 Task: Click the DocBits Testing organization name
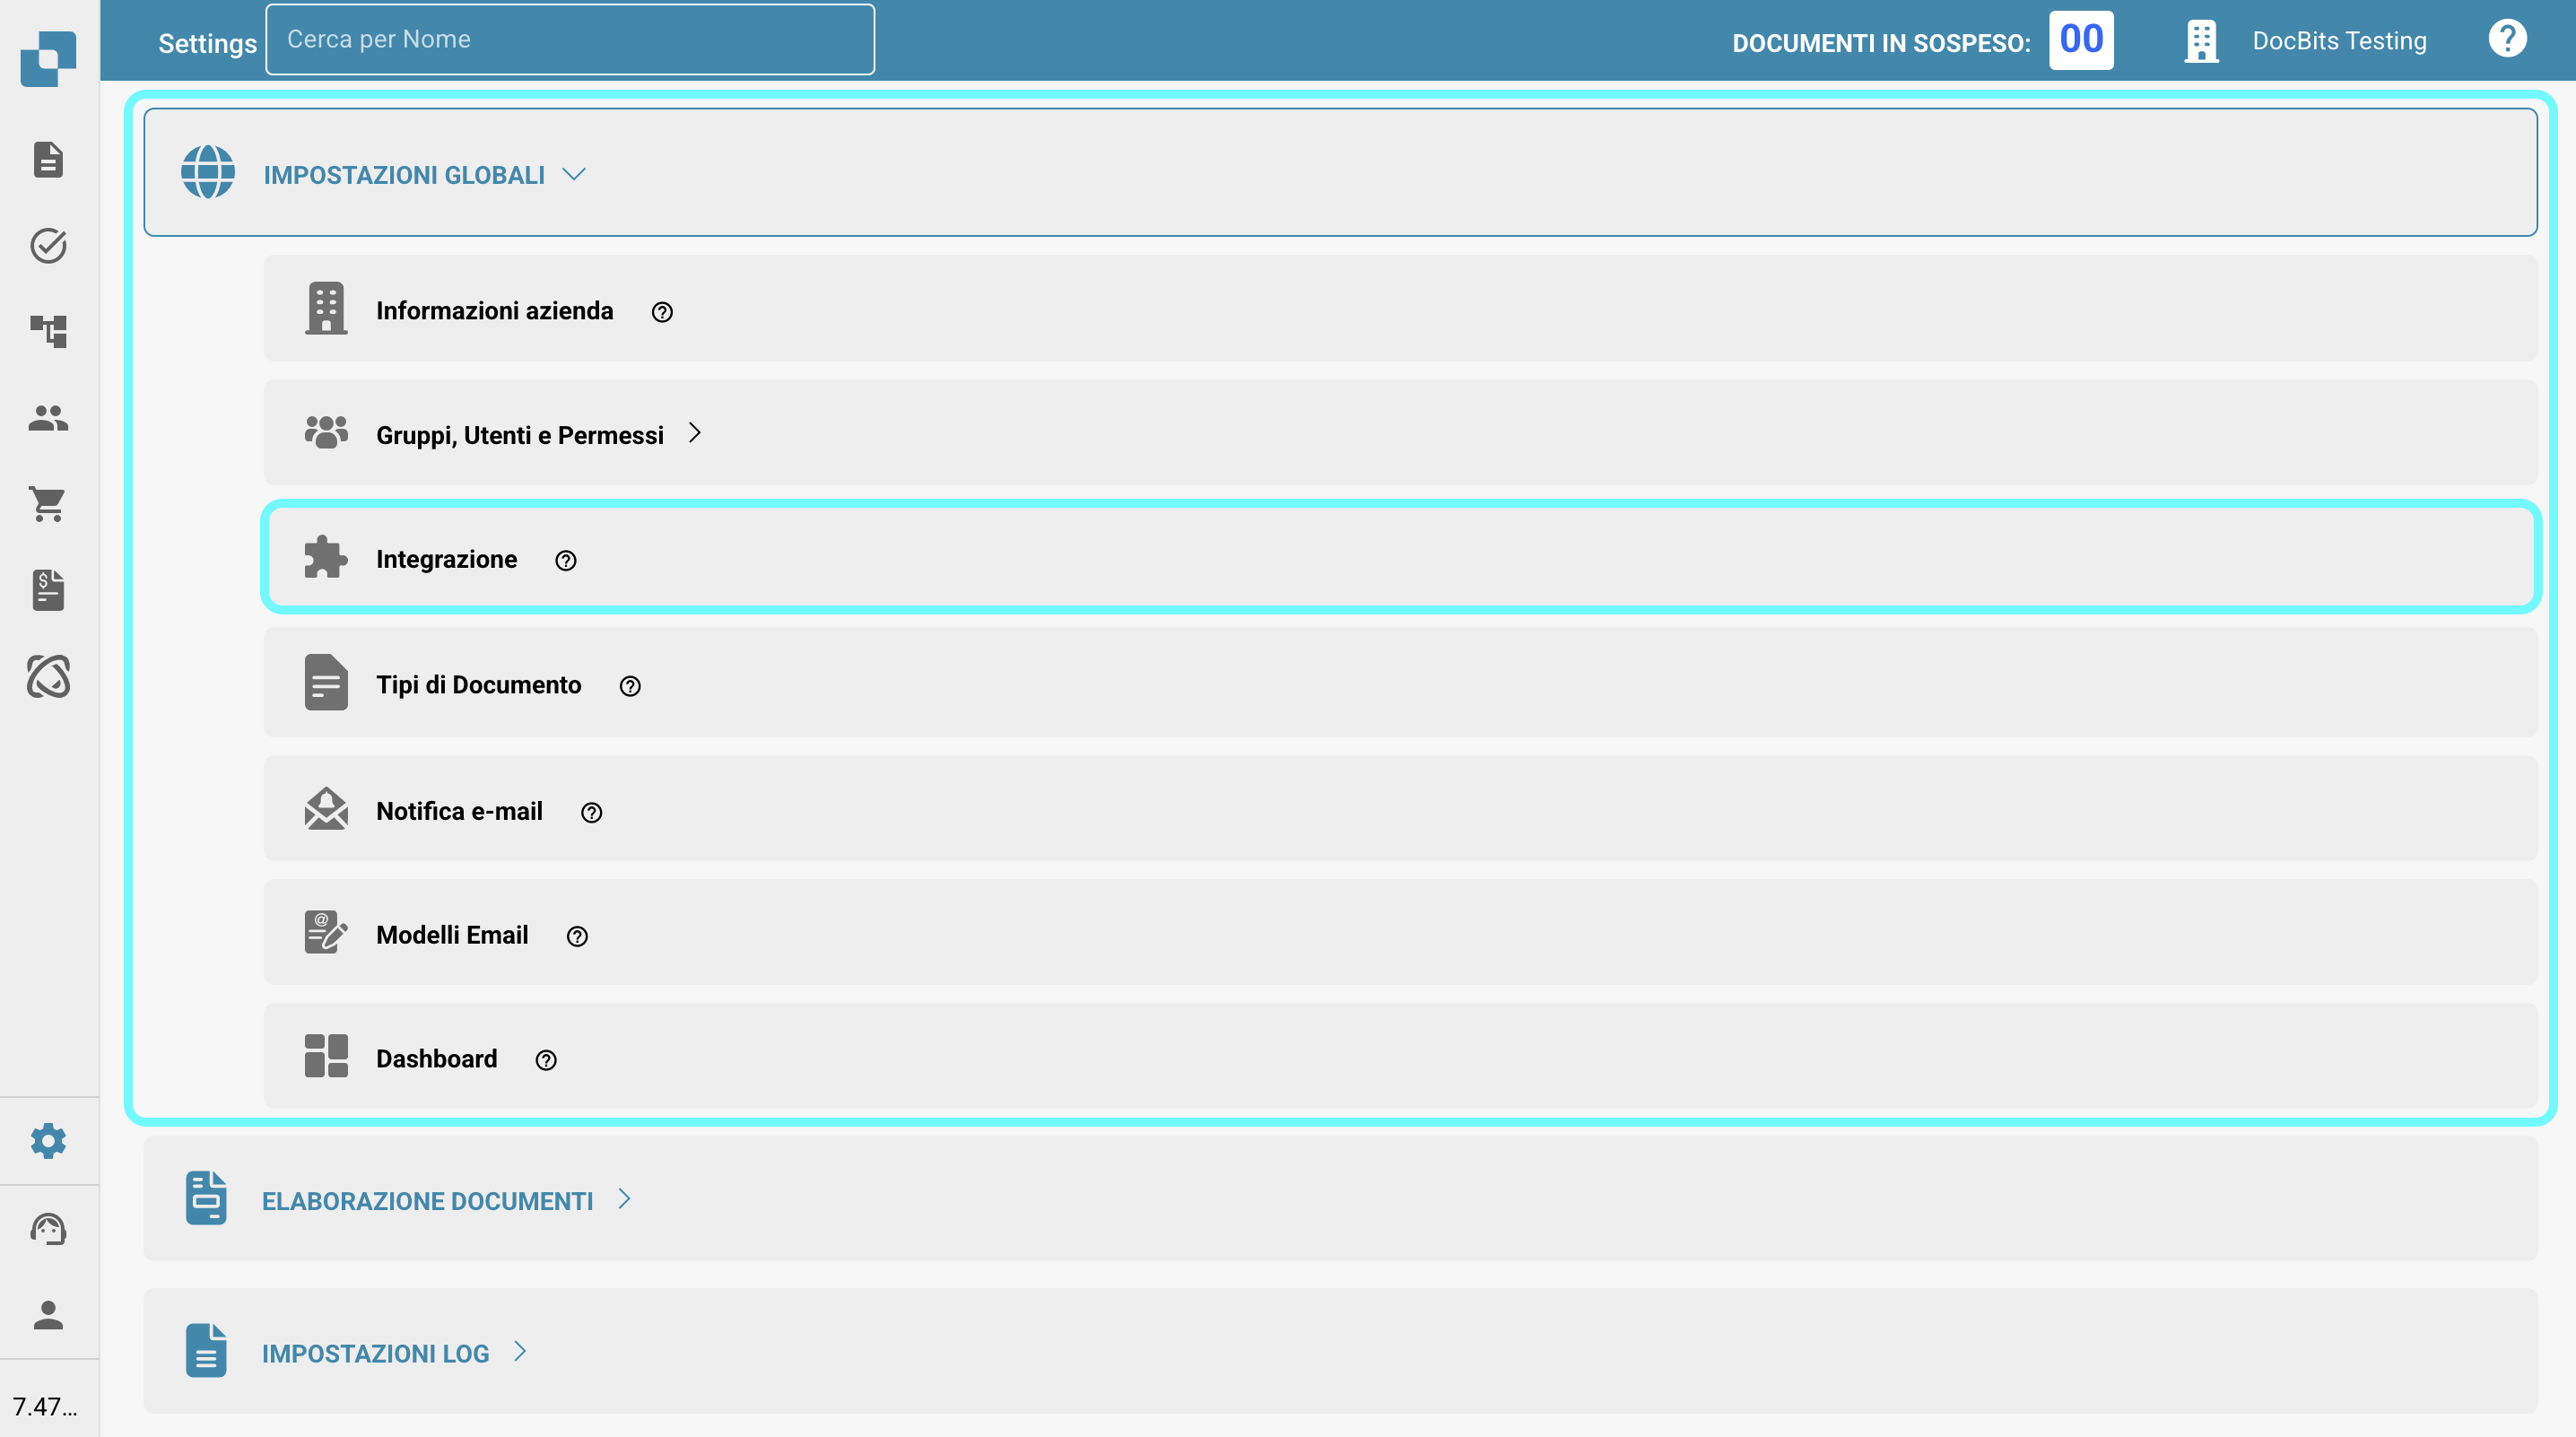click(2338, 41)
